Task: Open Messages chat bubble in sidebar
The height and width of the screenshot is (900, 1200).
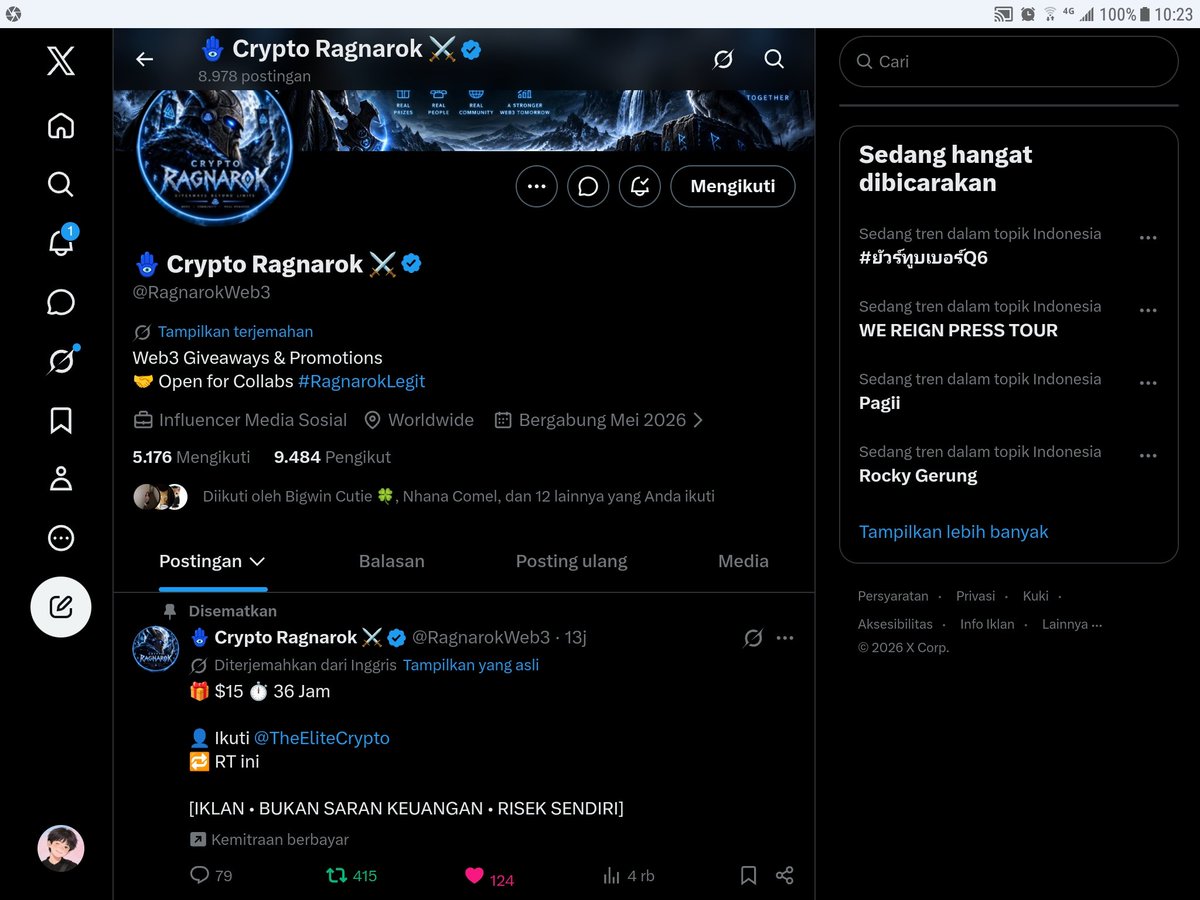Action: tap(60, 302)
